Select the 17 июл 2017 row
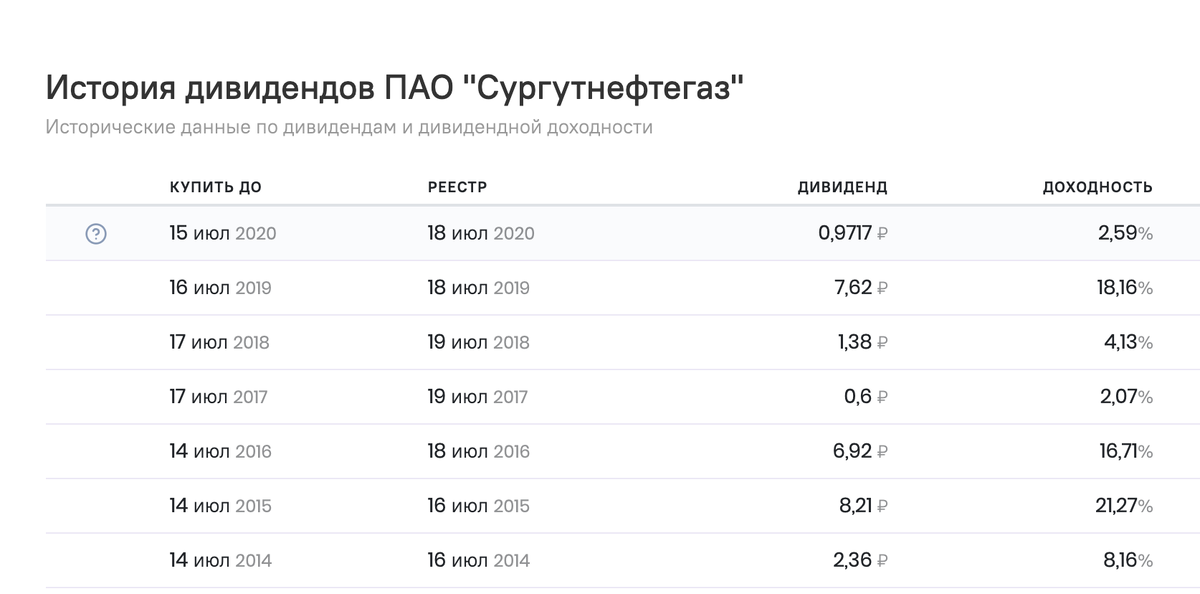The width and height of the screenshot is (1200, 594). (x=600, y=396)
